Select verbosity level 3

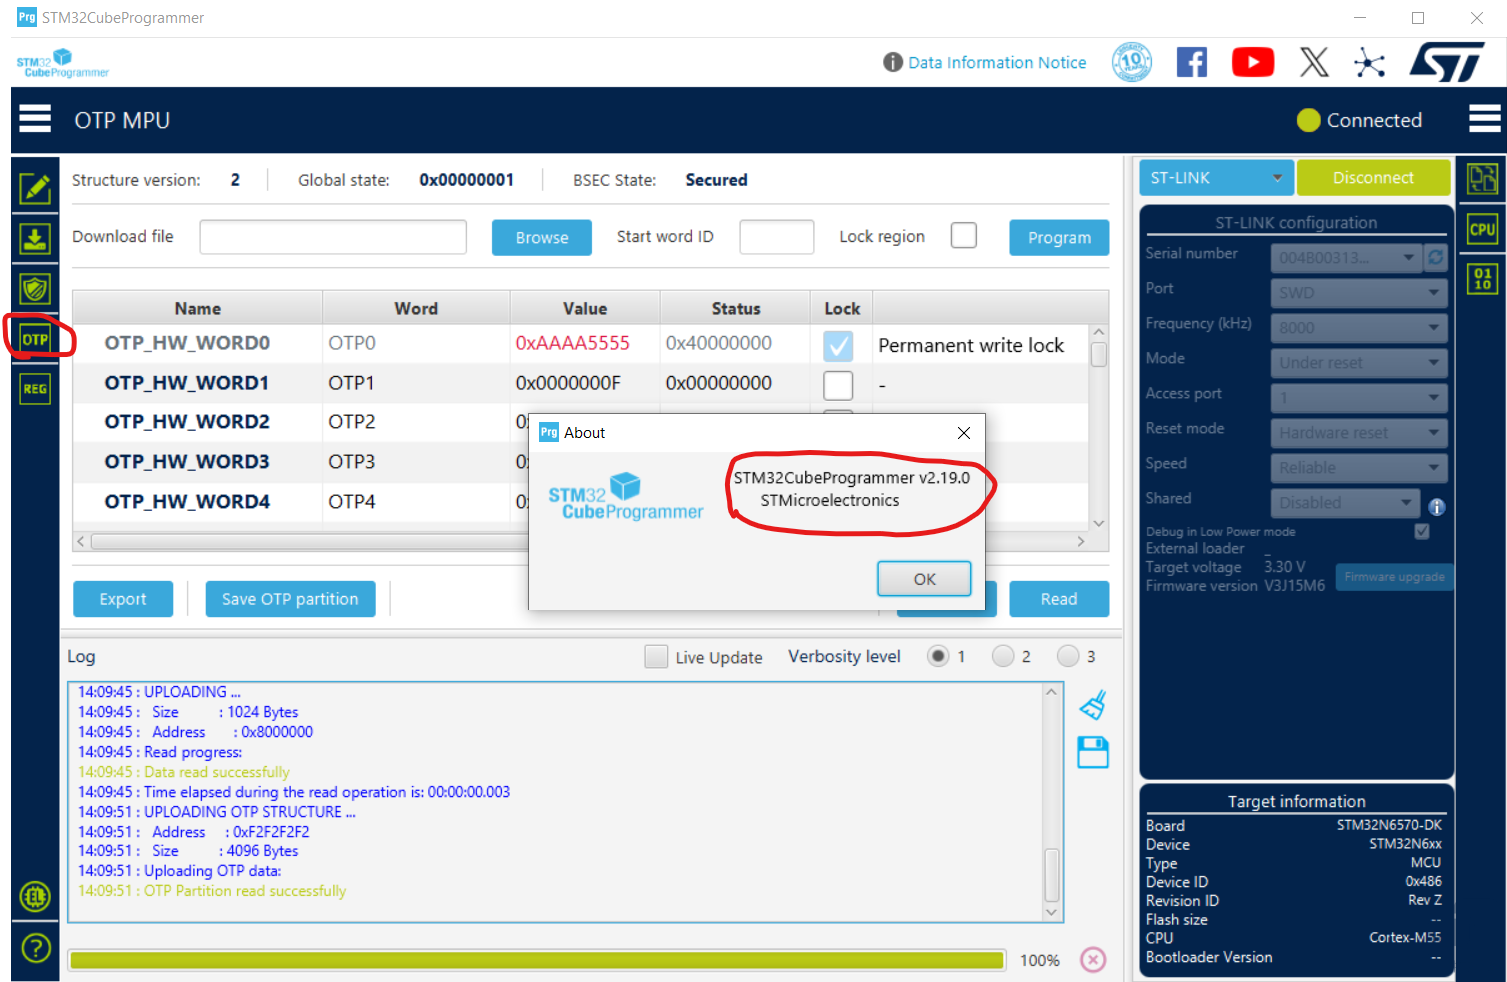[x=1068, y=656]
